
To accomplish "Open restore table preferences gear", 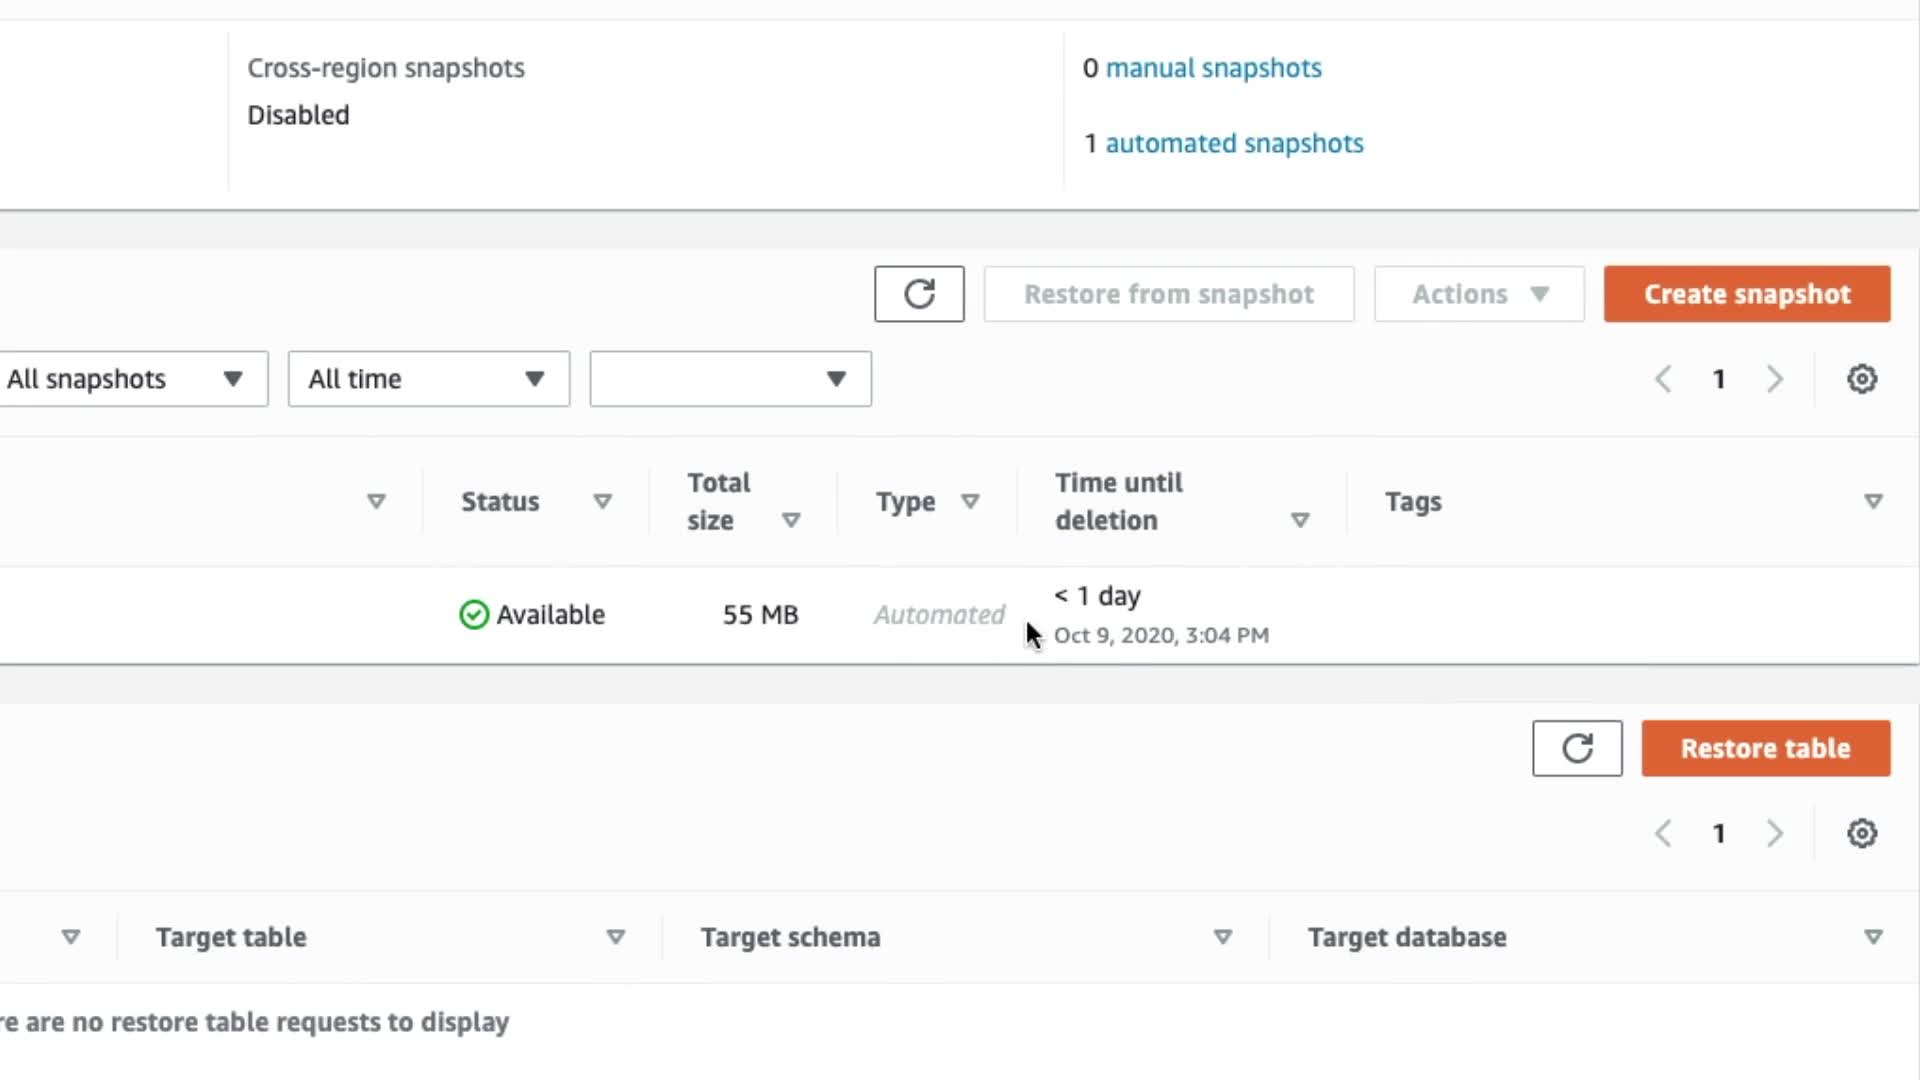I will 1861,833.
